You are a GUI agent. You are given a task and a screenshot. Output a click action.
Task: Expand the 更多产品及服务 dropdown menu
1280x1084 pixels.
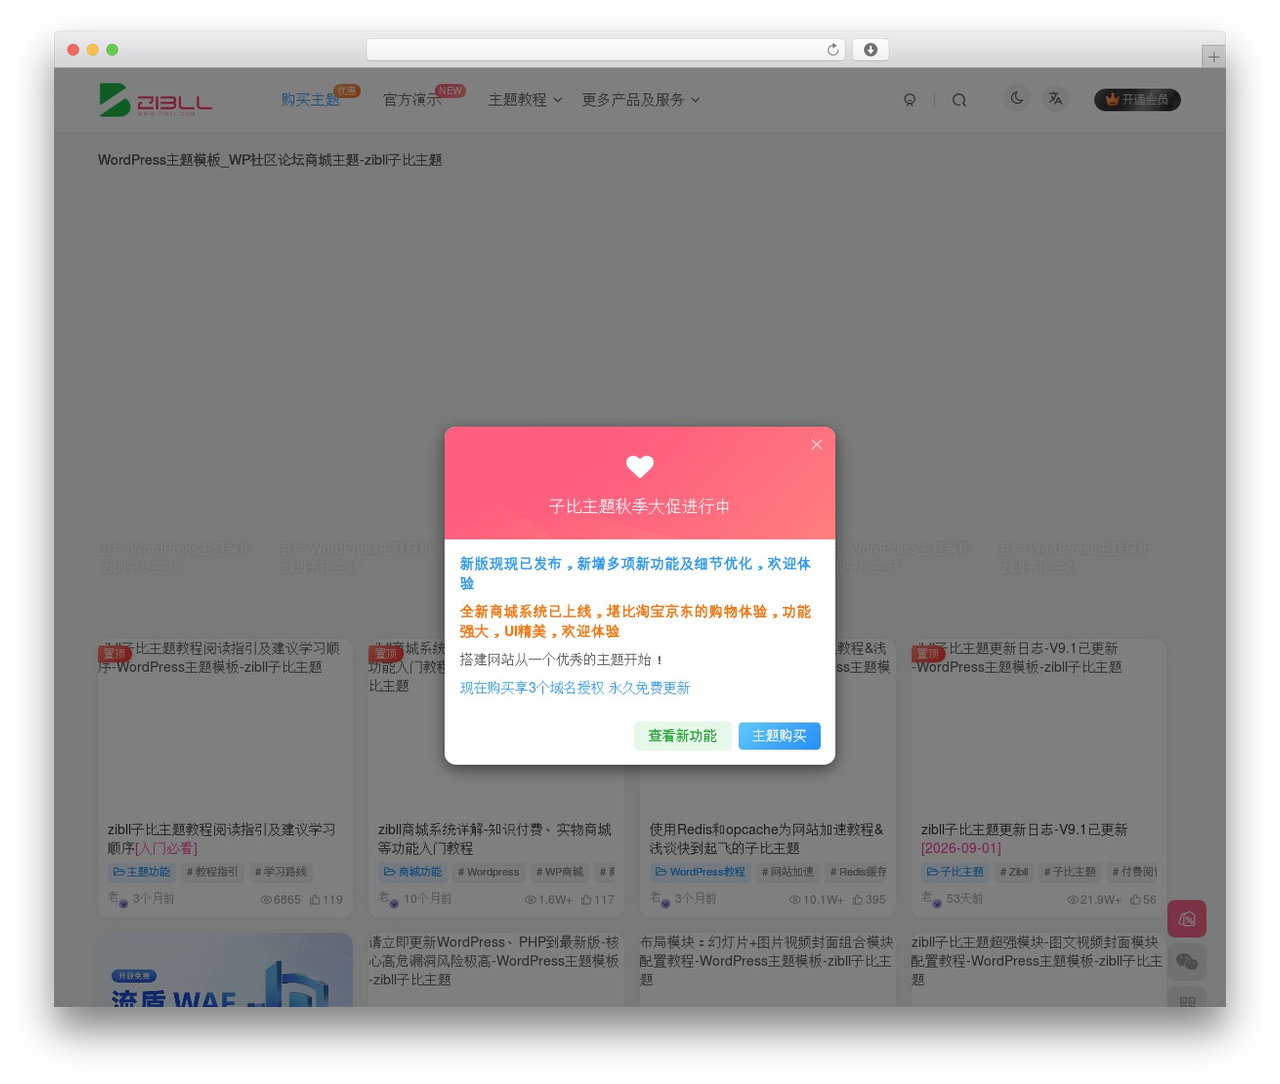pos(641,100)
